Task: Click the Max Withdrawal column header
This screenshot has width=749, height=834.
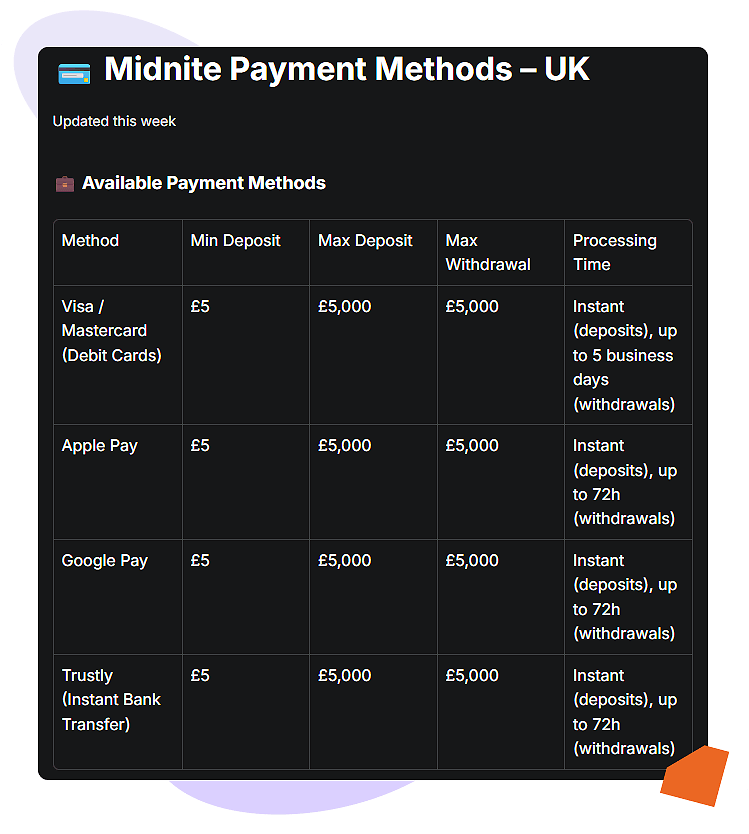Action: [x=488, y=252]
